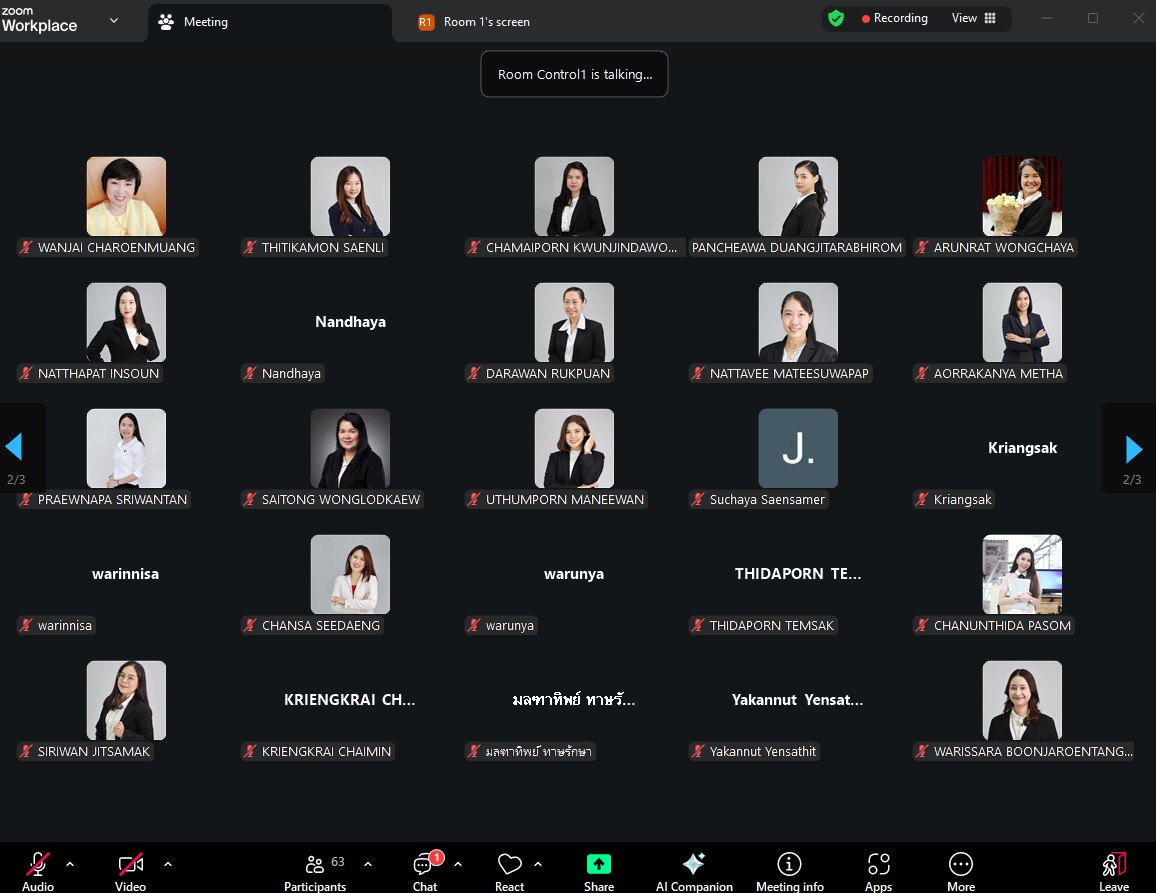The width and height of the screenshot is (1156, 893).
Task: Turn on camera with Video button
Action: tap(130, 871)
